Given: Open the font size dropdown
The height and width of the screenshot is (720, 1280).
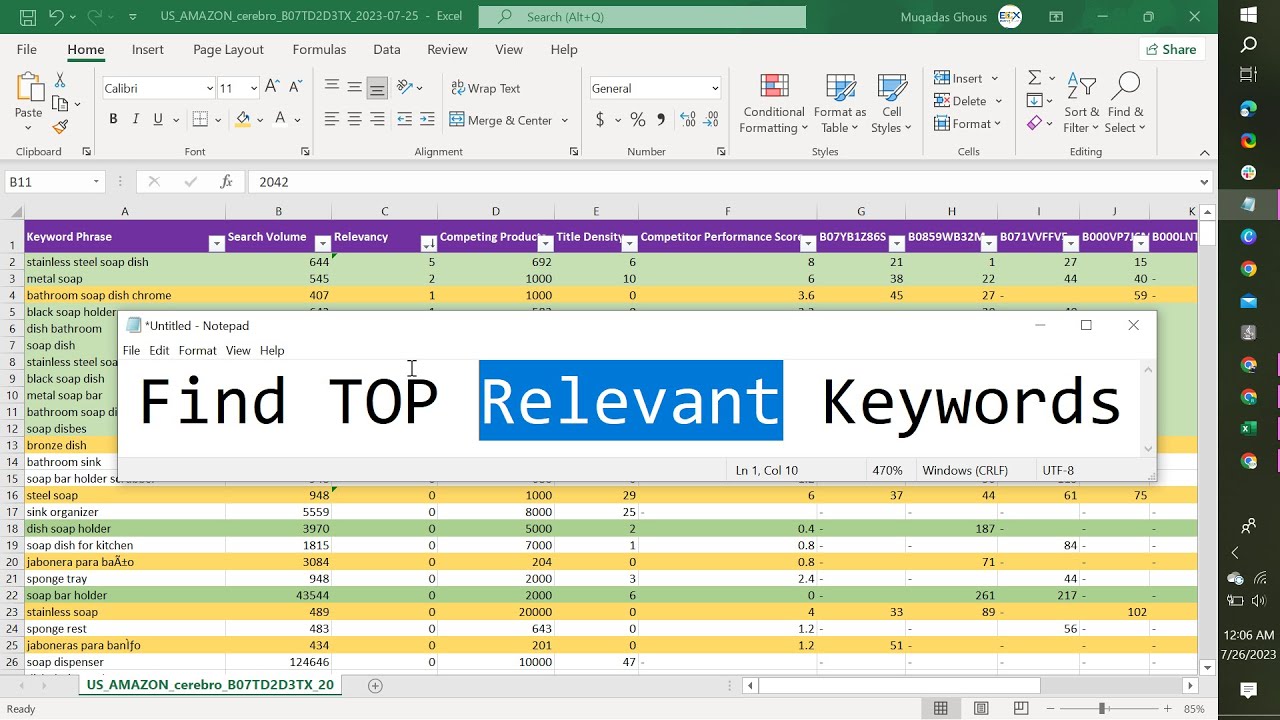Looking at the screenshot, I should pos(253,88).
